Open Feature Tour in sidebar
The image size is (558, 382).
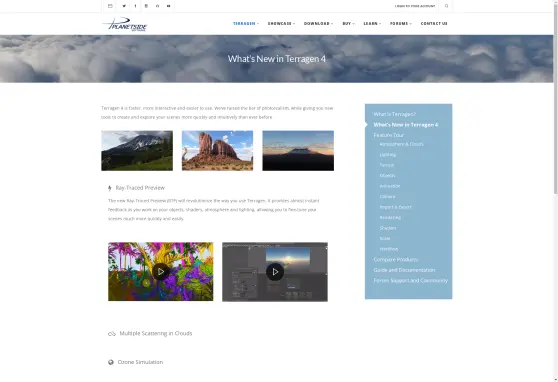[389, 135]
